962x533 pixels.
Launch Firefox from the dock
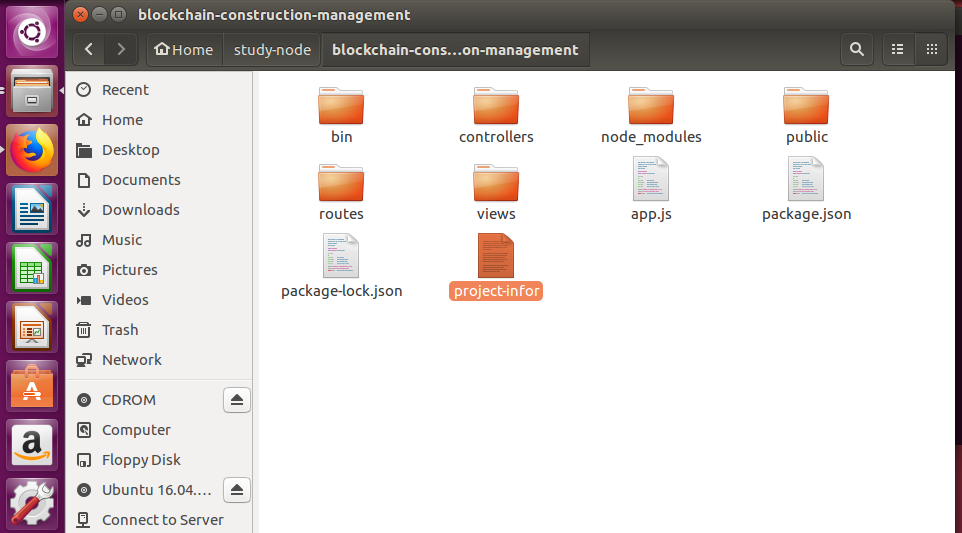click(32, 150)
